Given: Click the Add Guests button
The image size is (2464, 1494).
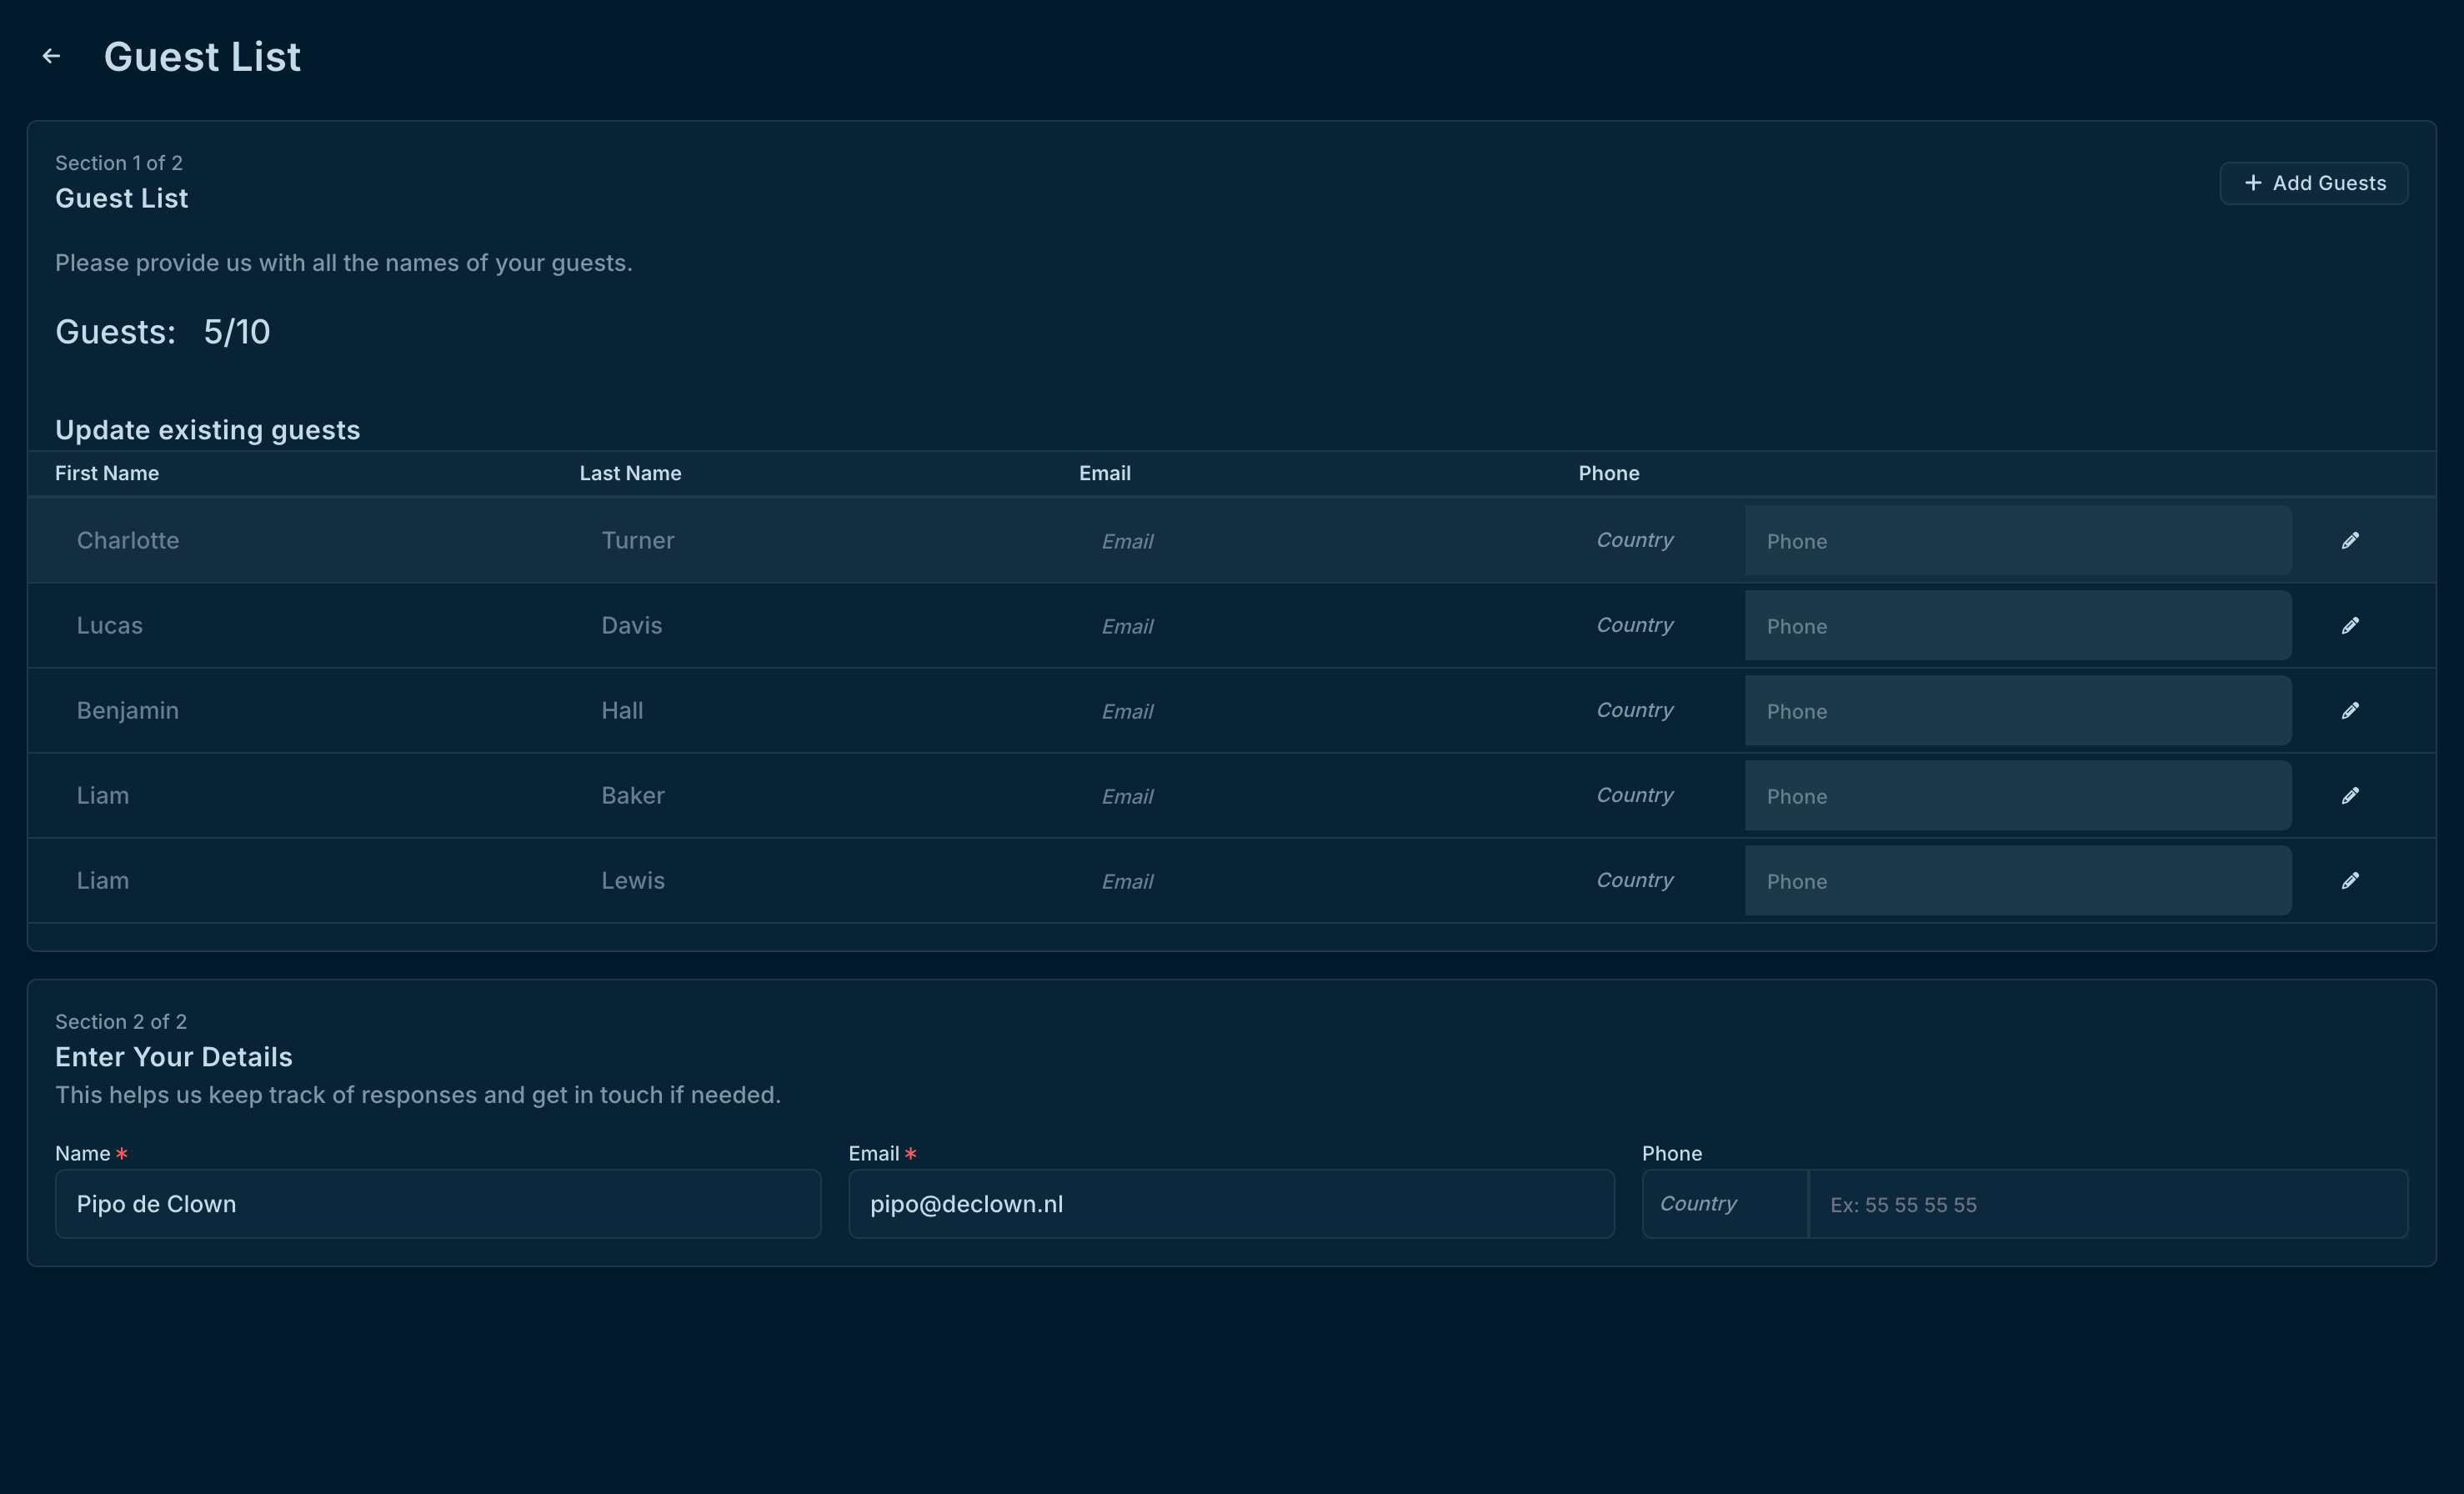Looking at the screenshot, I should [2313, 183].
